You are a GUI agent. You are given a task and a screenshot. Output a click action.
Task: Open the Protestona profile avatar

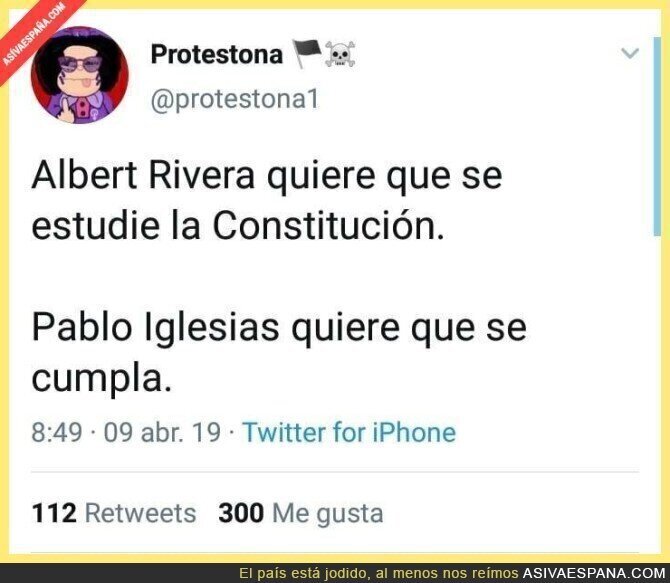(80, 75)
